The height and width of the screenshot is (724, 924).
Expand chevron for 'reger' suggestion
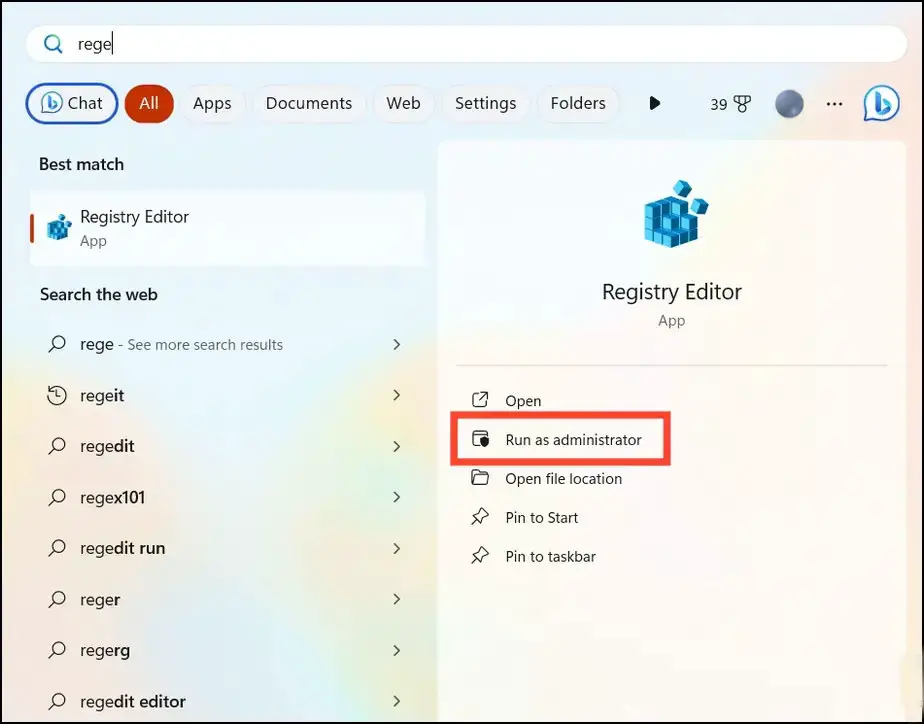pyautogui.click(x=397, y=599)
